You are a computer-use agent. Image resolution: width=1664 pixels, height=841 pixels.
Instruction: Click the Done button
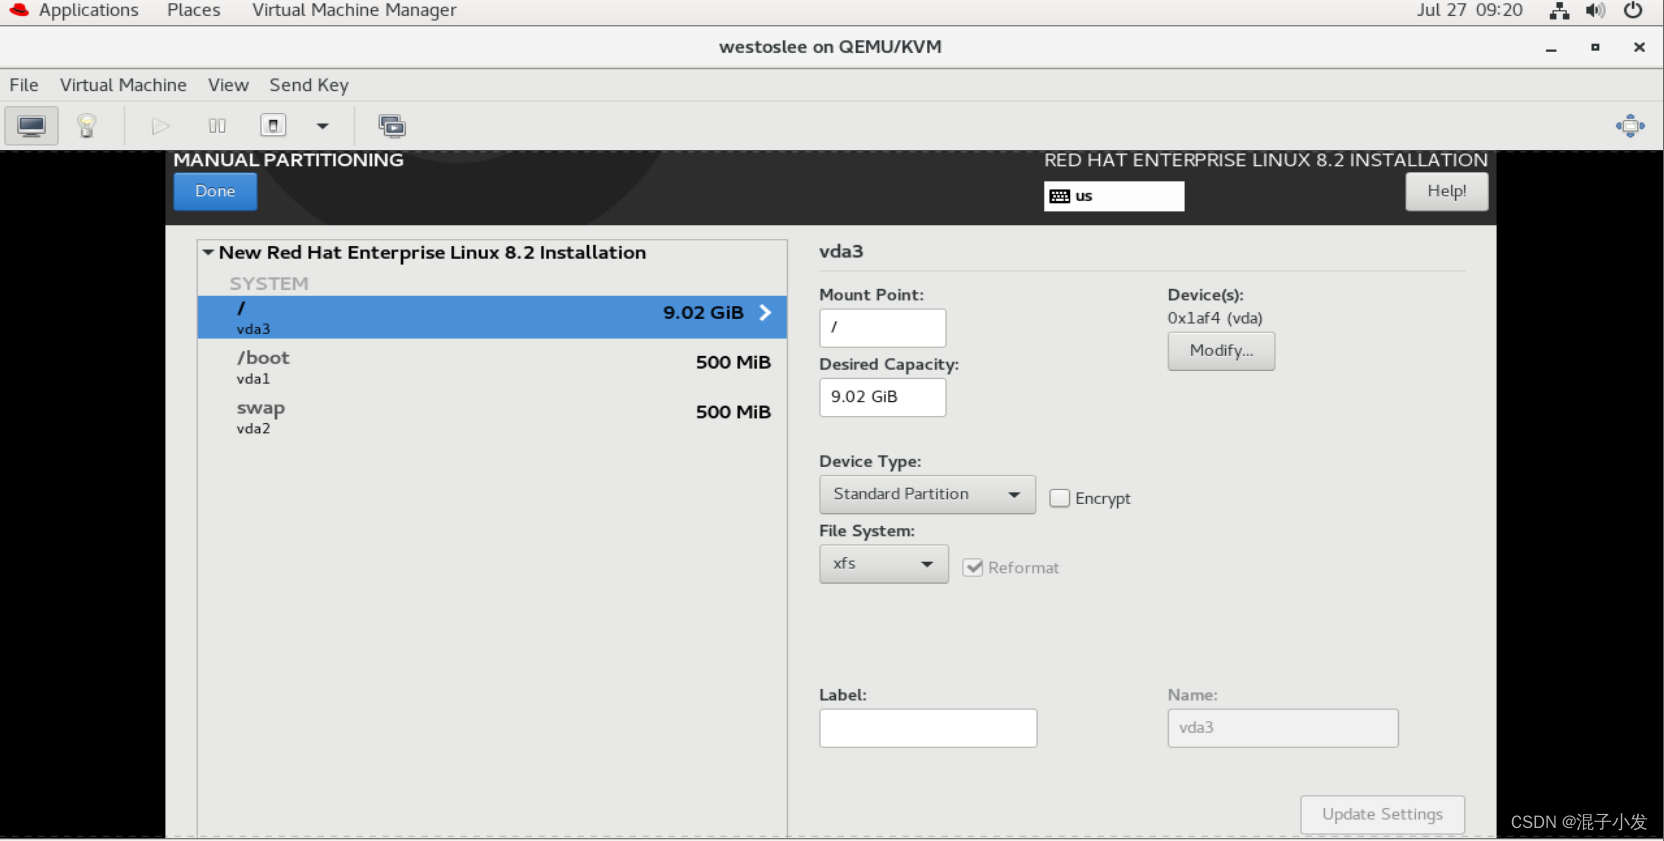click(215, 191)
